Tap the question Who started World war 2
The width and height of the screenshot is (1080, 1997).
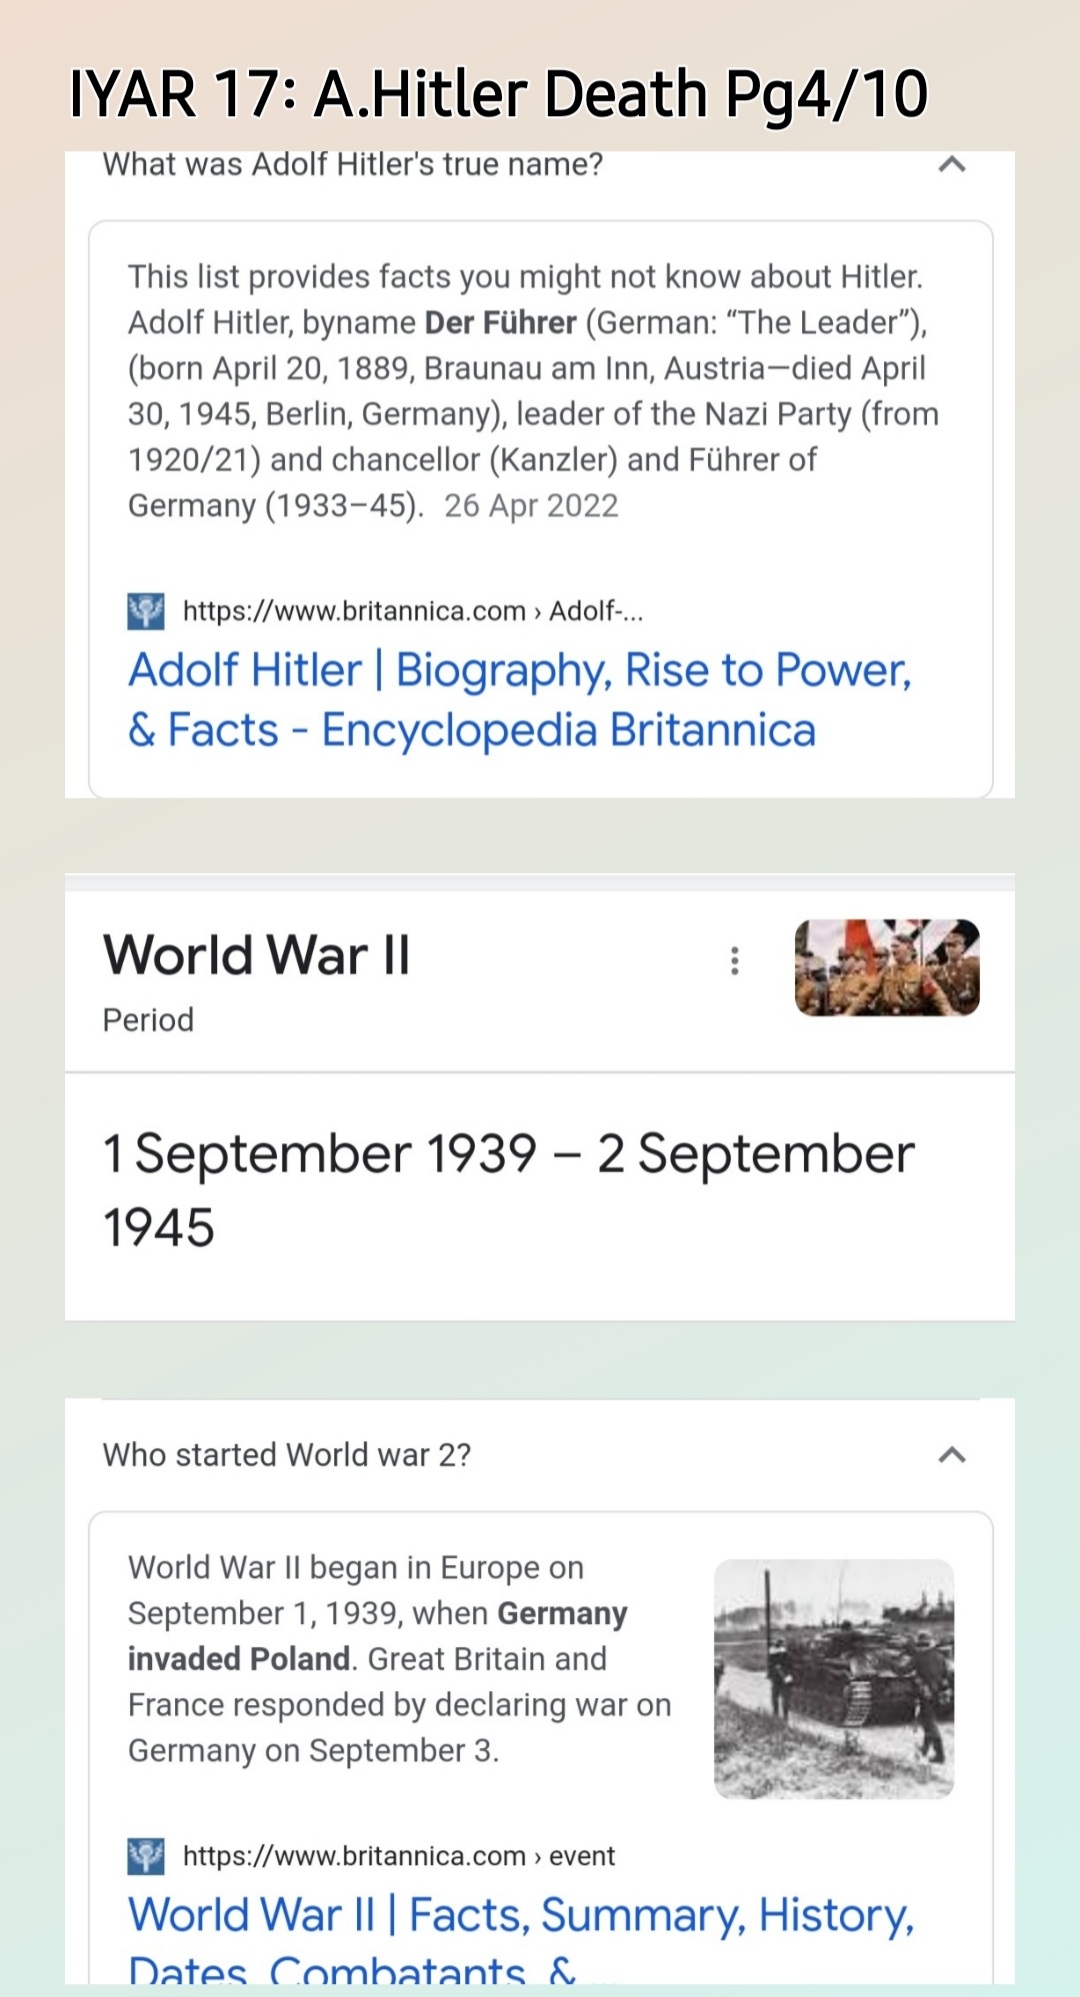[x=287, y=1455]
